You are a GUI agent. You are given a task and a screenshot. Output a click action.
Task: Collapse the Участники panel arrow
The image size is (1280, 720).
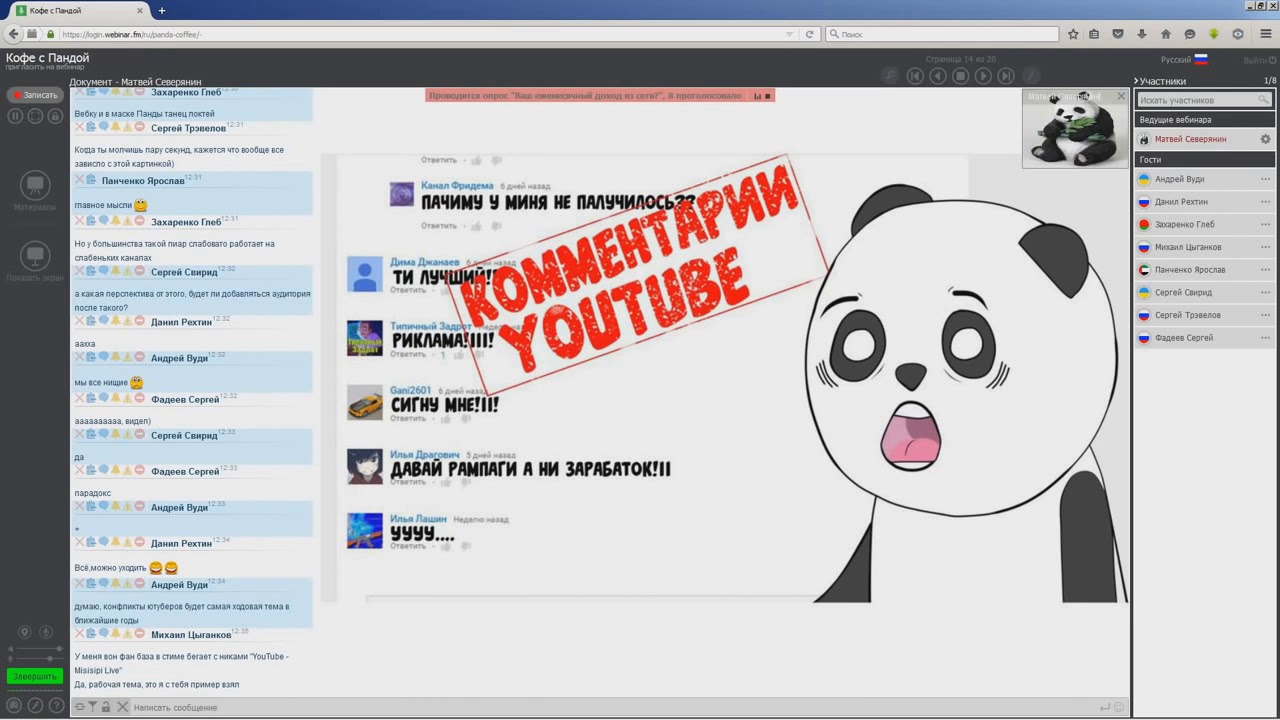click(1137, 81)
